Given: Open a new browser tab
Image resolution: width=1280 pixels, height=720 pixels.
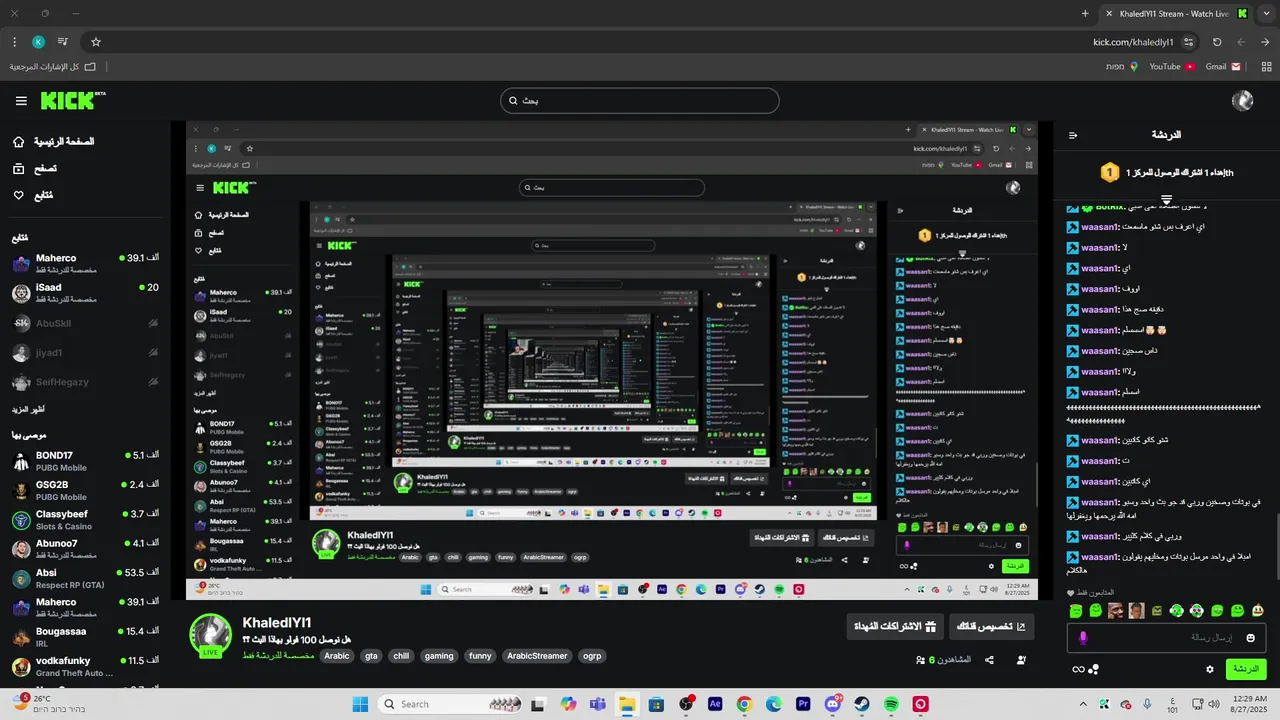Looking at the screenshot, I should (1085, 14).
